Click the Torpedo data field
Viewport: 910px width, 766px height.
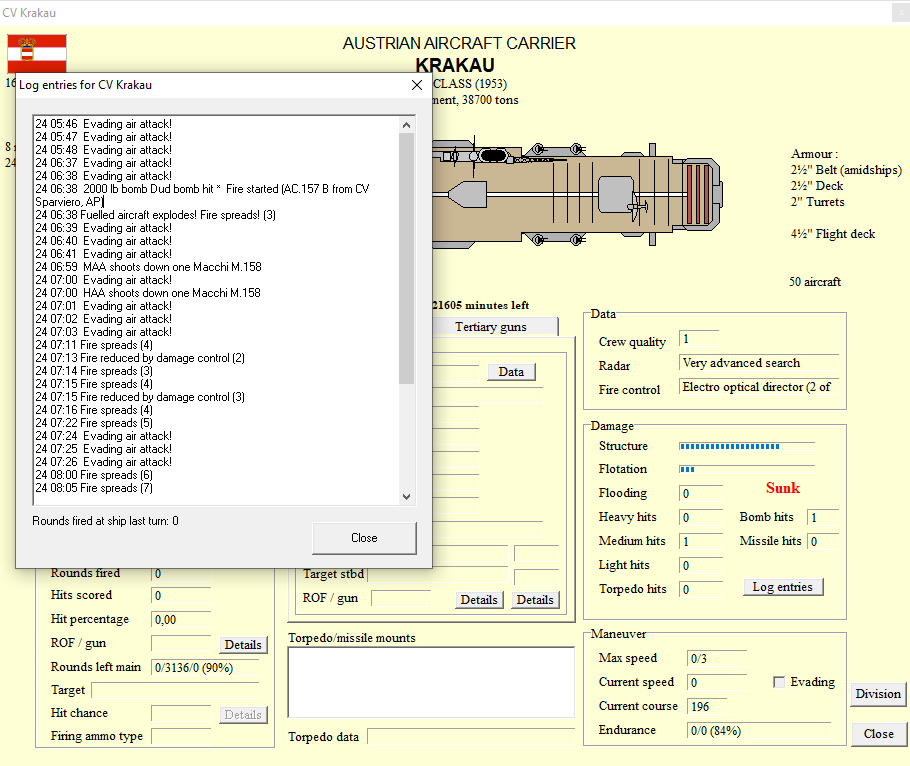(x=471, y=736)
